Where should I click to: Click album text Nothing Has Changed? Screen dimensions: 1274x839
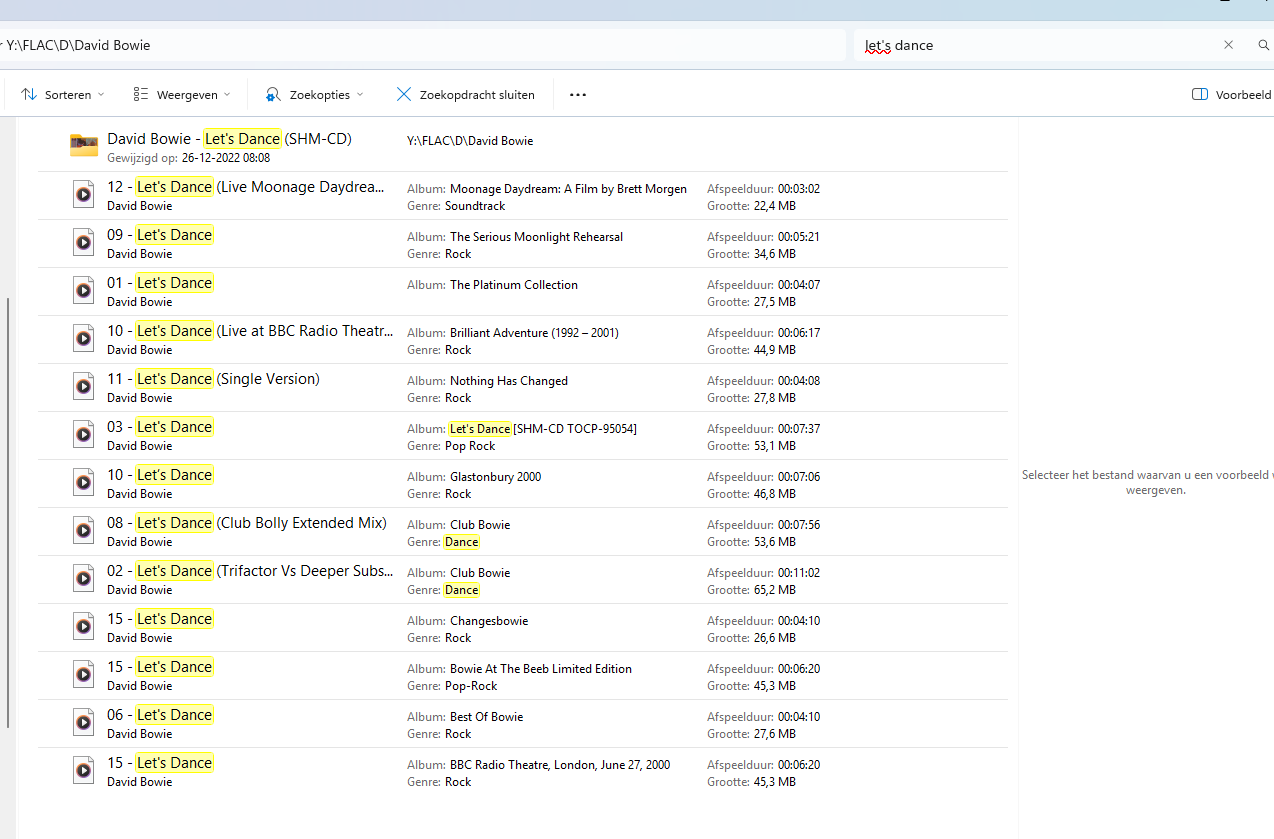(509, 381)
